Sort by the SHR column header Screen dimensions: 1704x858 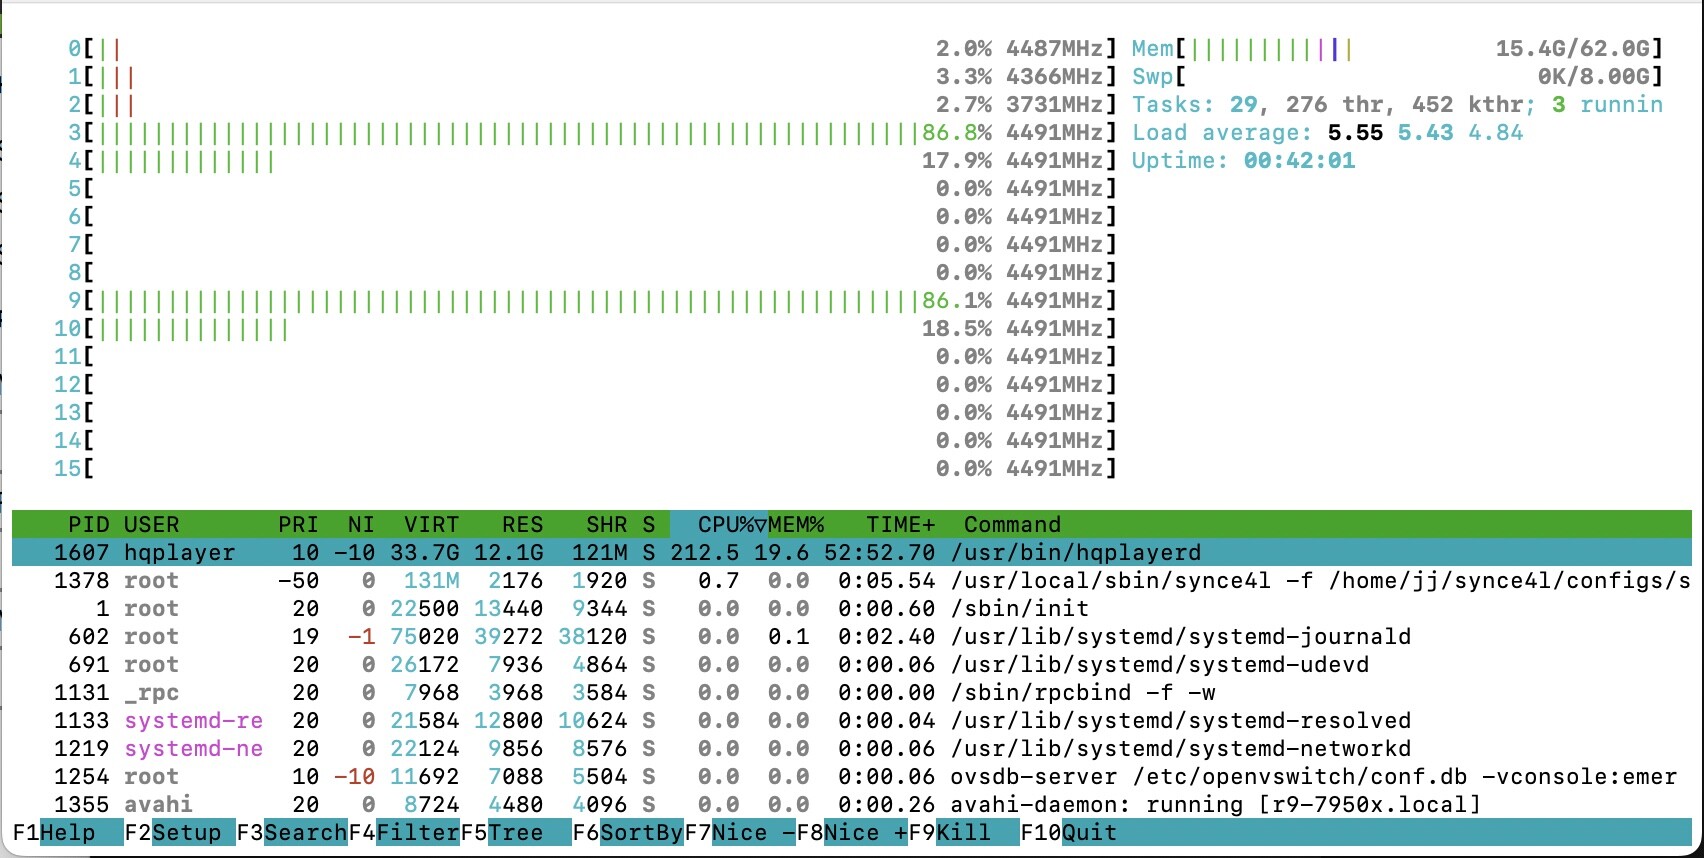(x=606, y=524)
